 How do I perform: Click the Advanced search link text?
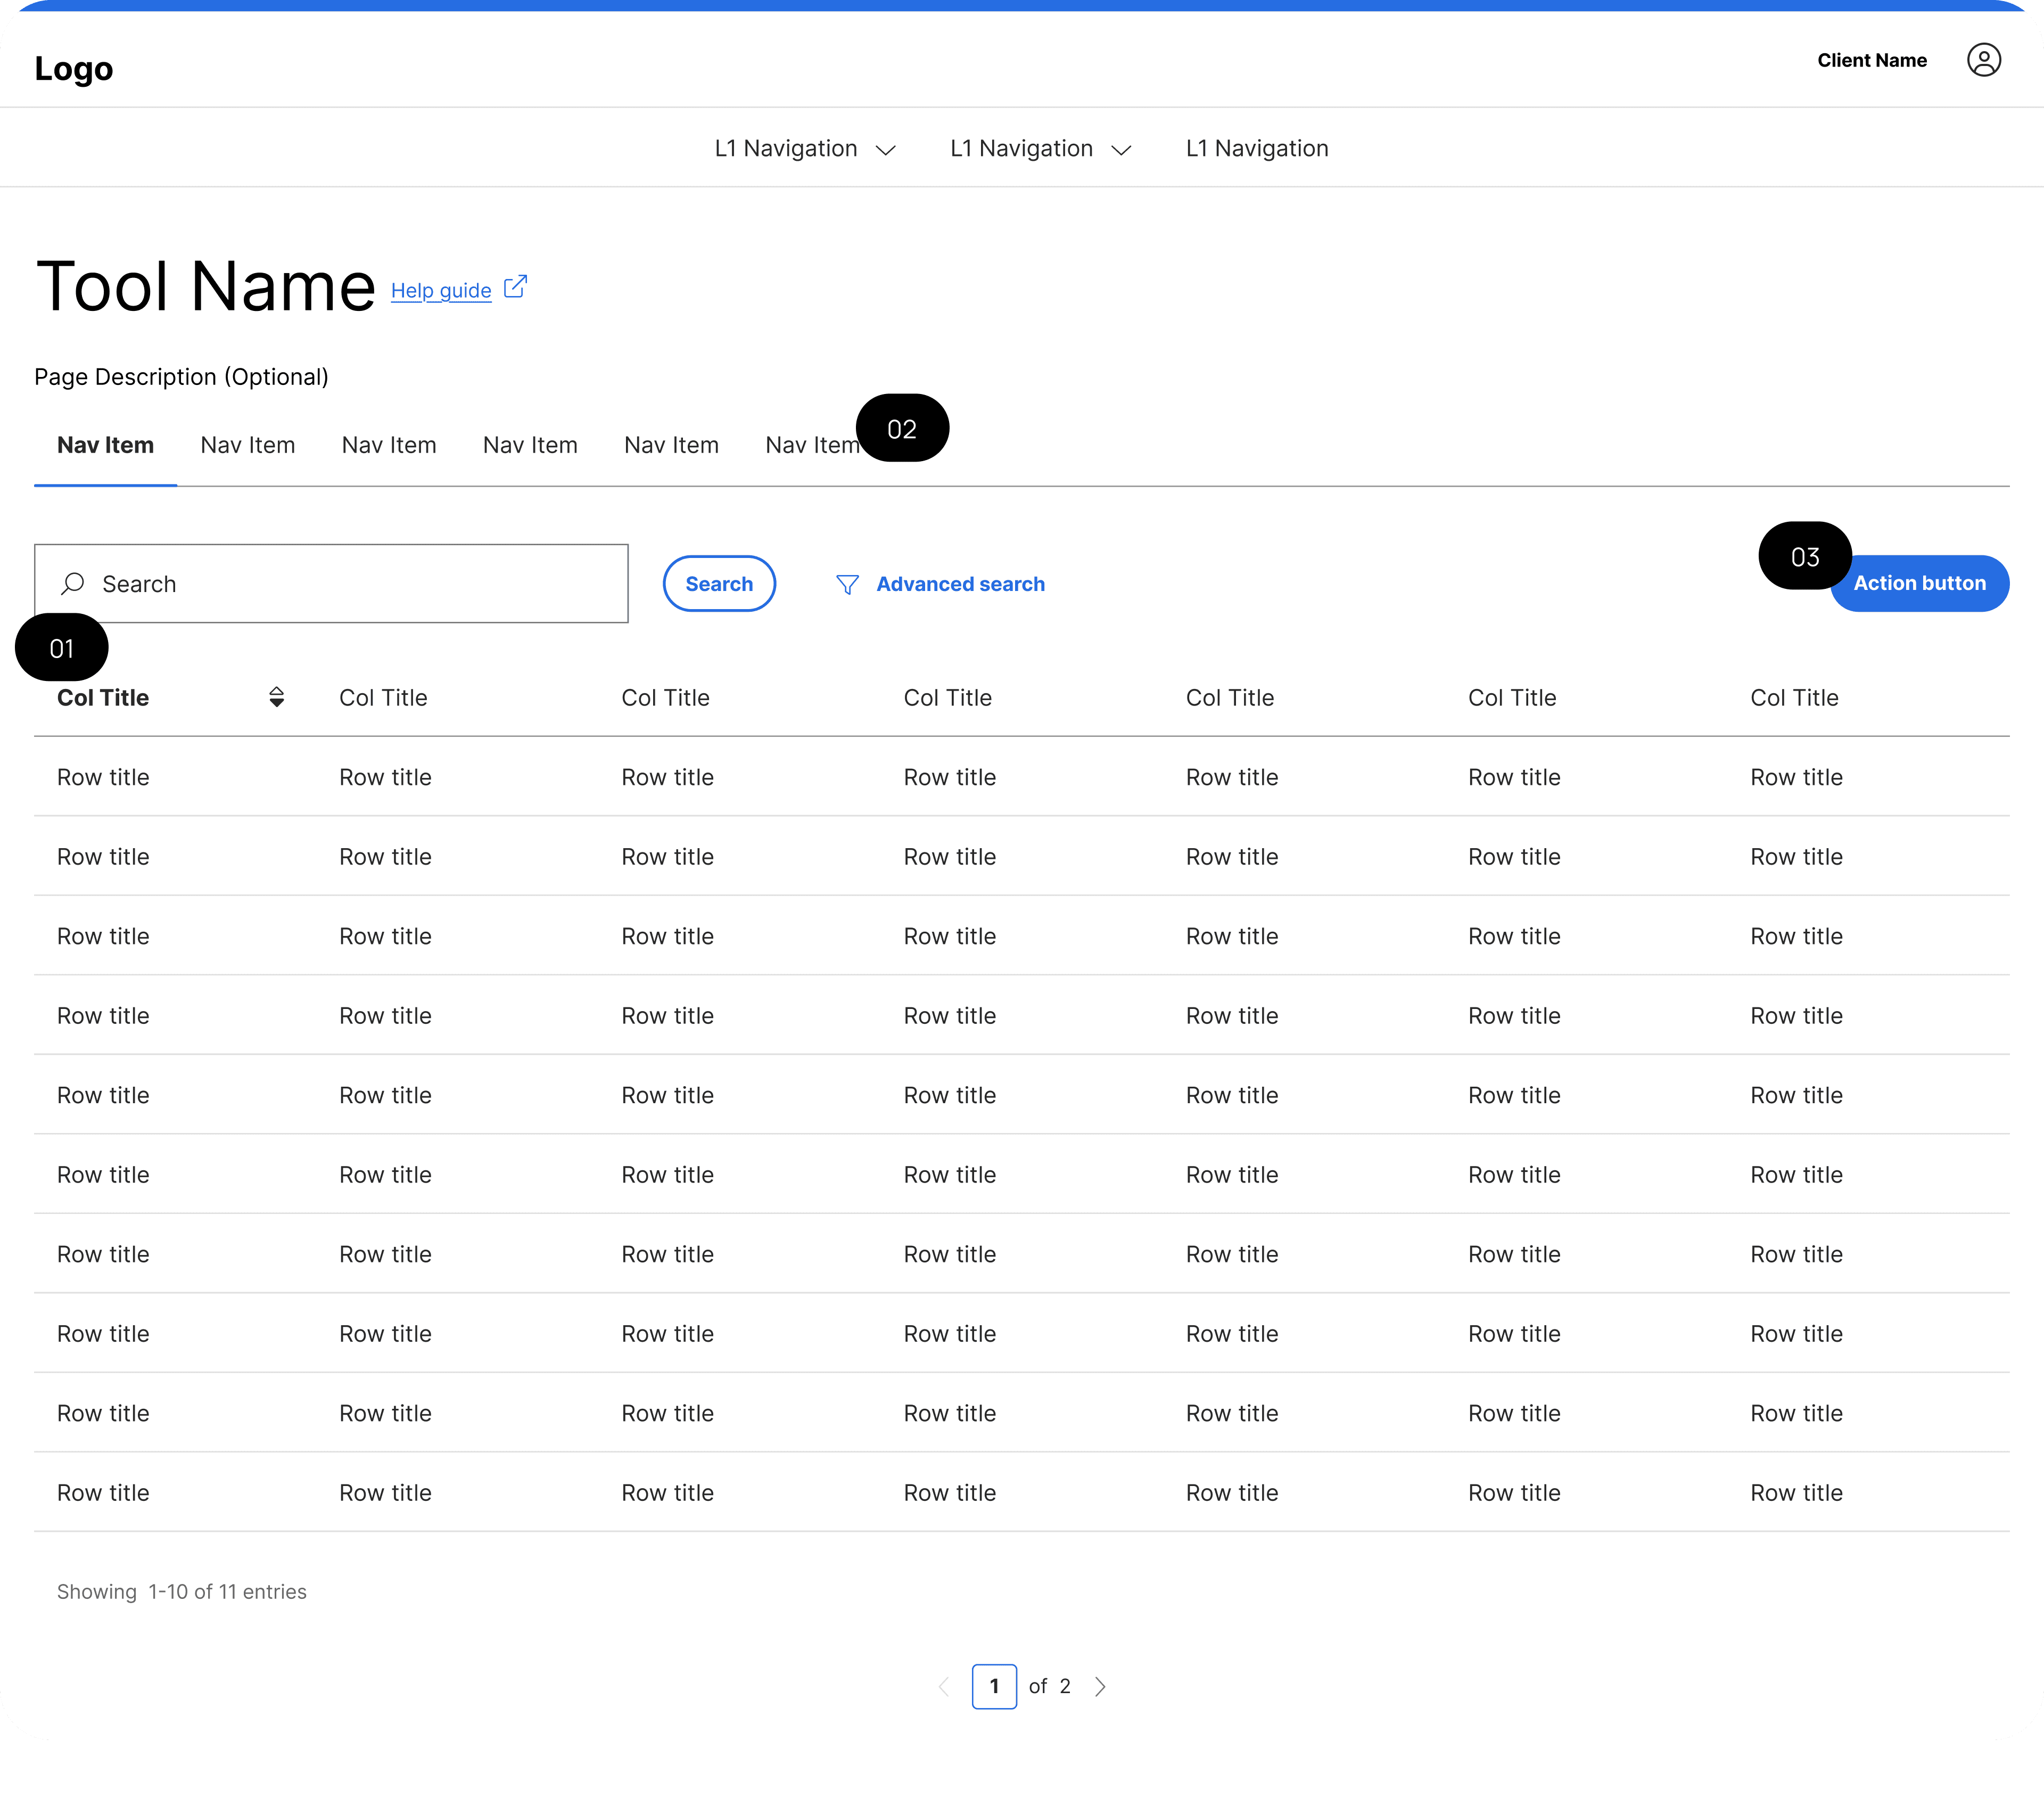960,584
